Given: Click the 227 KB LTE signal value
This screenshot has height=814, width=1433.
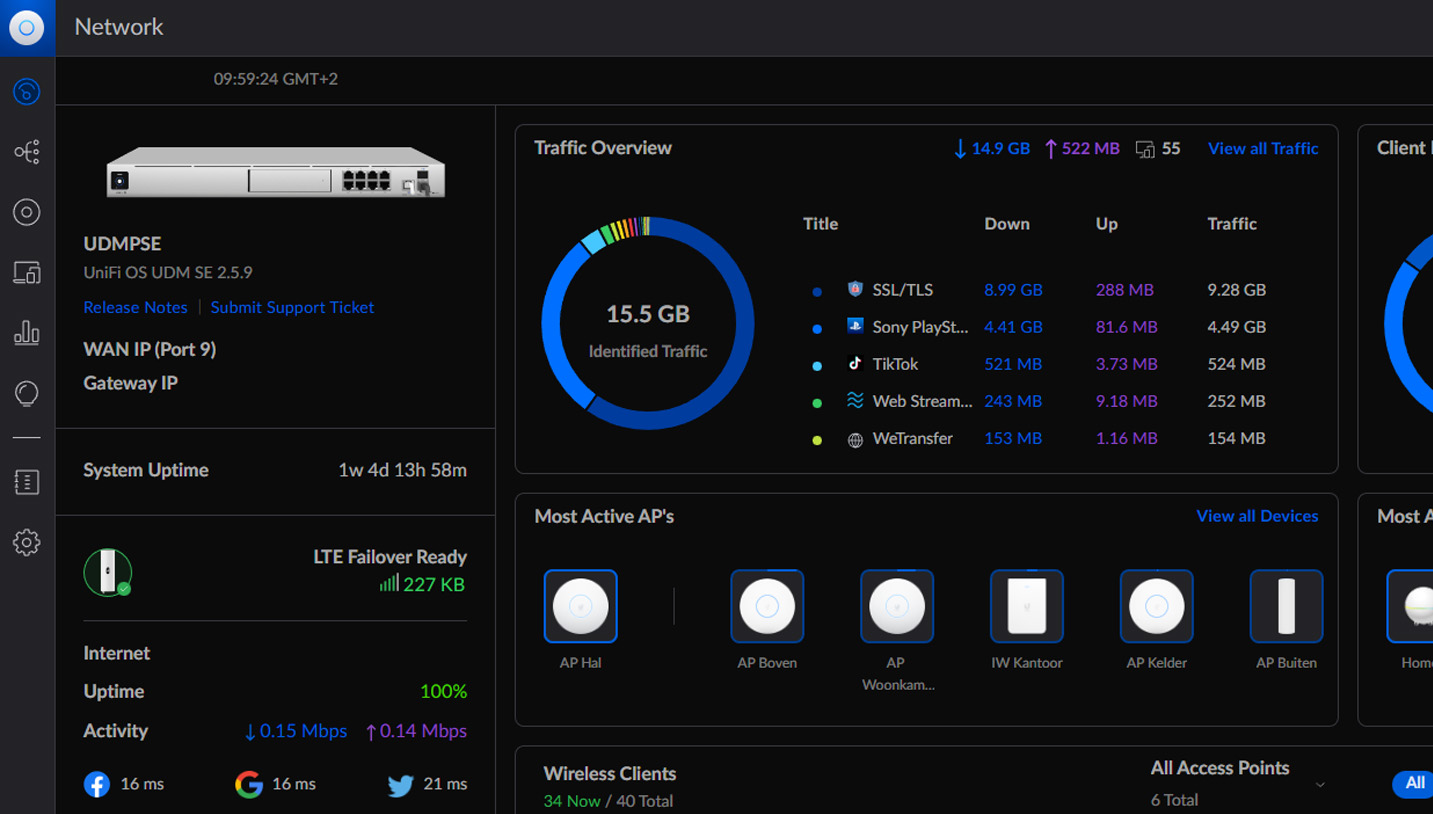Looking at the screenshot, I should pos(434,584).
